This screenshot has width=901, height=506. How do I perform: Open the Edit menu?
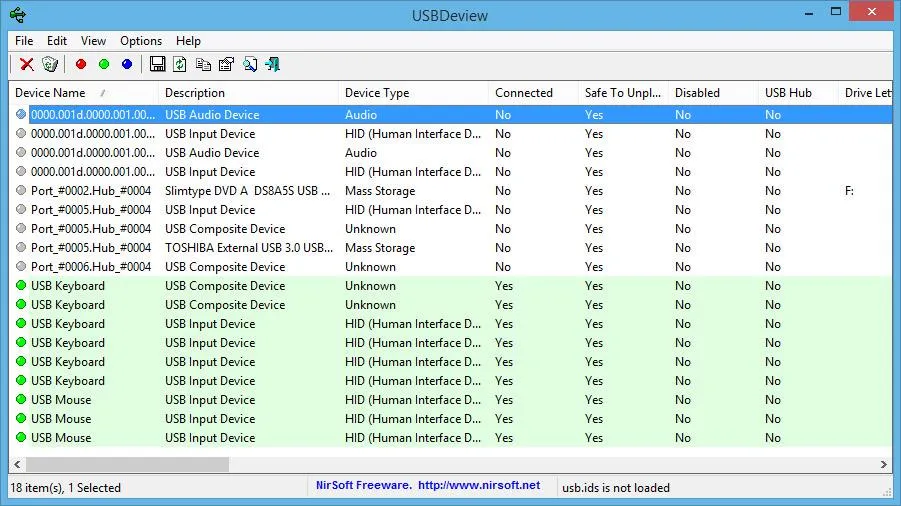point(57,41)
